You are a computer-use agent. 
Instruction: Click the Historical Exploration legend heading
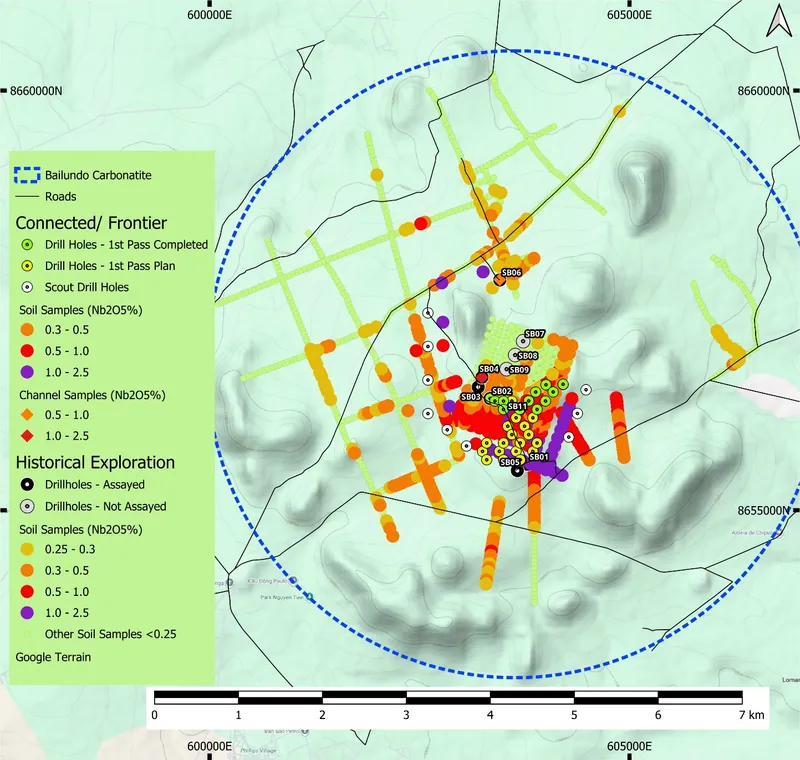point(95,462)
